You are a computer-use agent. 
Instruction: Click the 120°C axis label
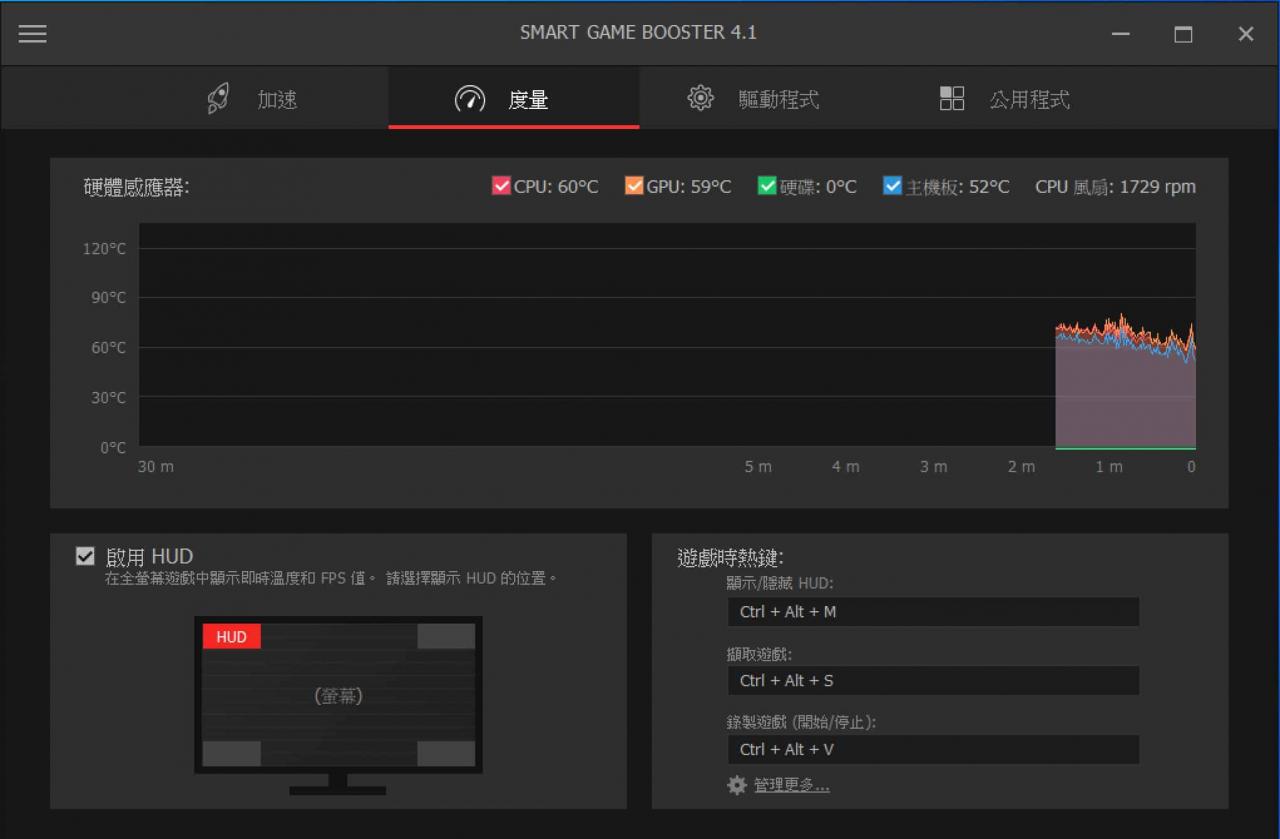pyautogui.click(x=104, y=248)
